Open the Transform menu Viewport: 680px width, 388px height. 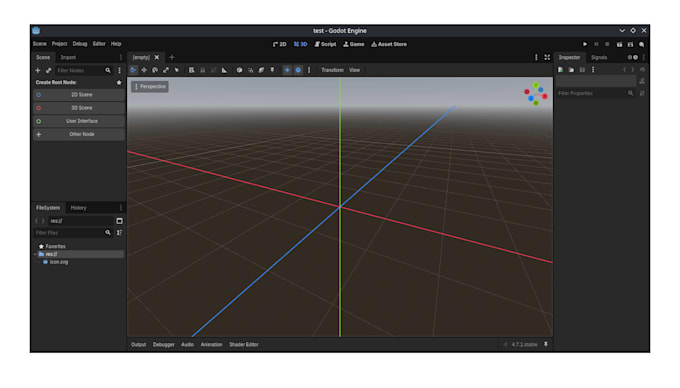pos(332,70)
